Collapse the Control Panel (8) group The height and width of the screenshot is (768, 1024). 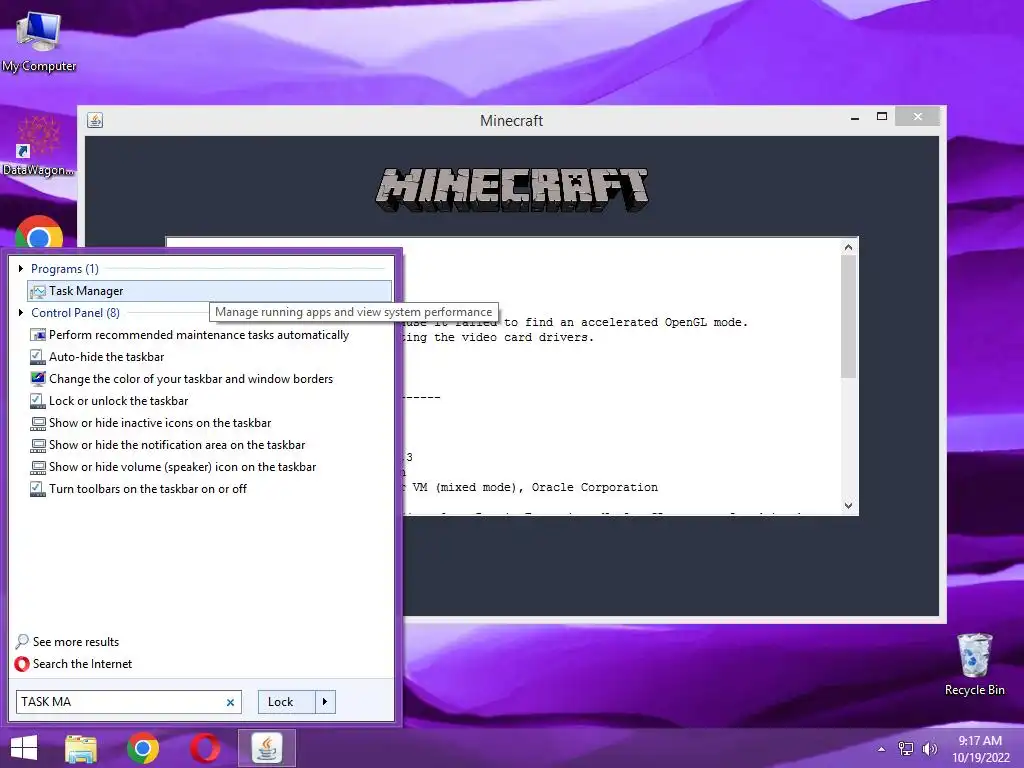pos(21,312)
